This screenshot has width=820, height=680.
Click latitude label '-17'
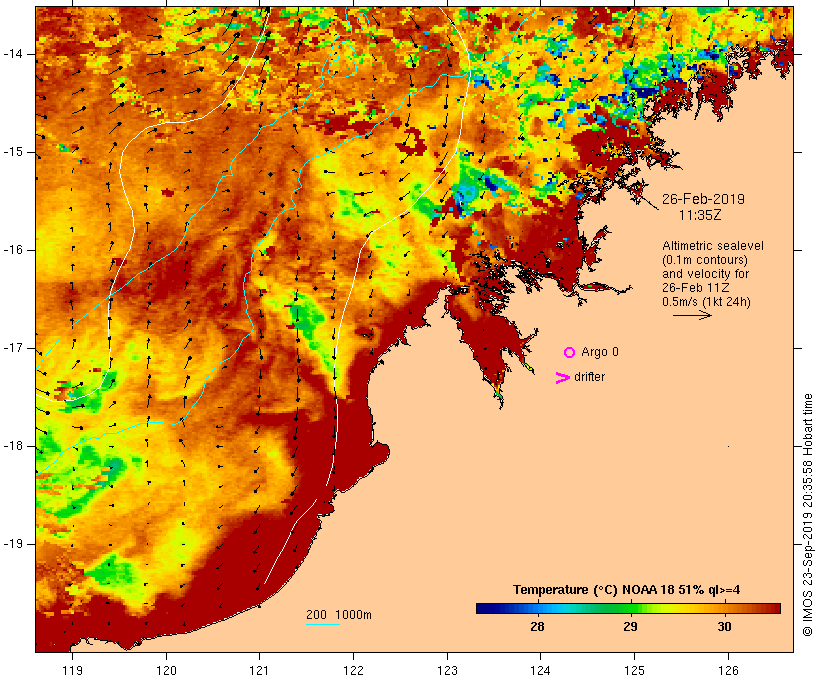pos(12,348)
